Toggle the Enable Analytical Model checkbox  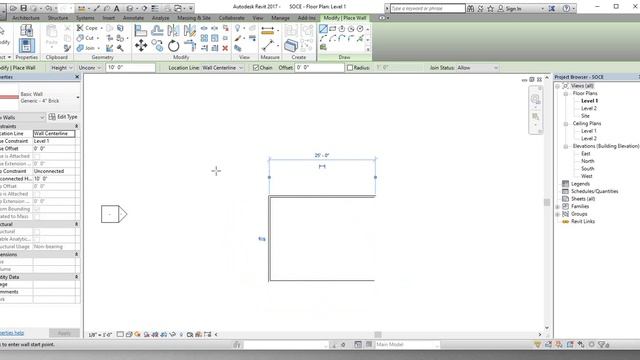tap(36, 239)
